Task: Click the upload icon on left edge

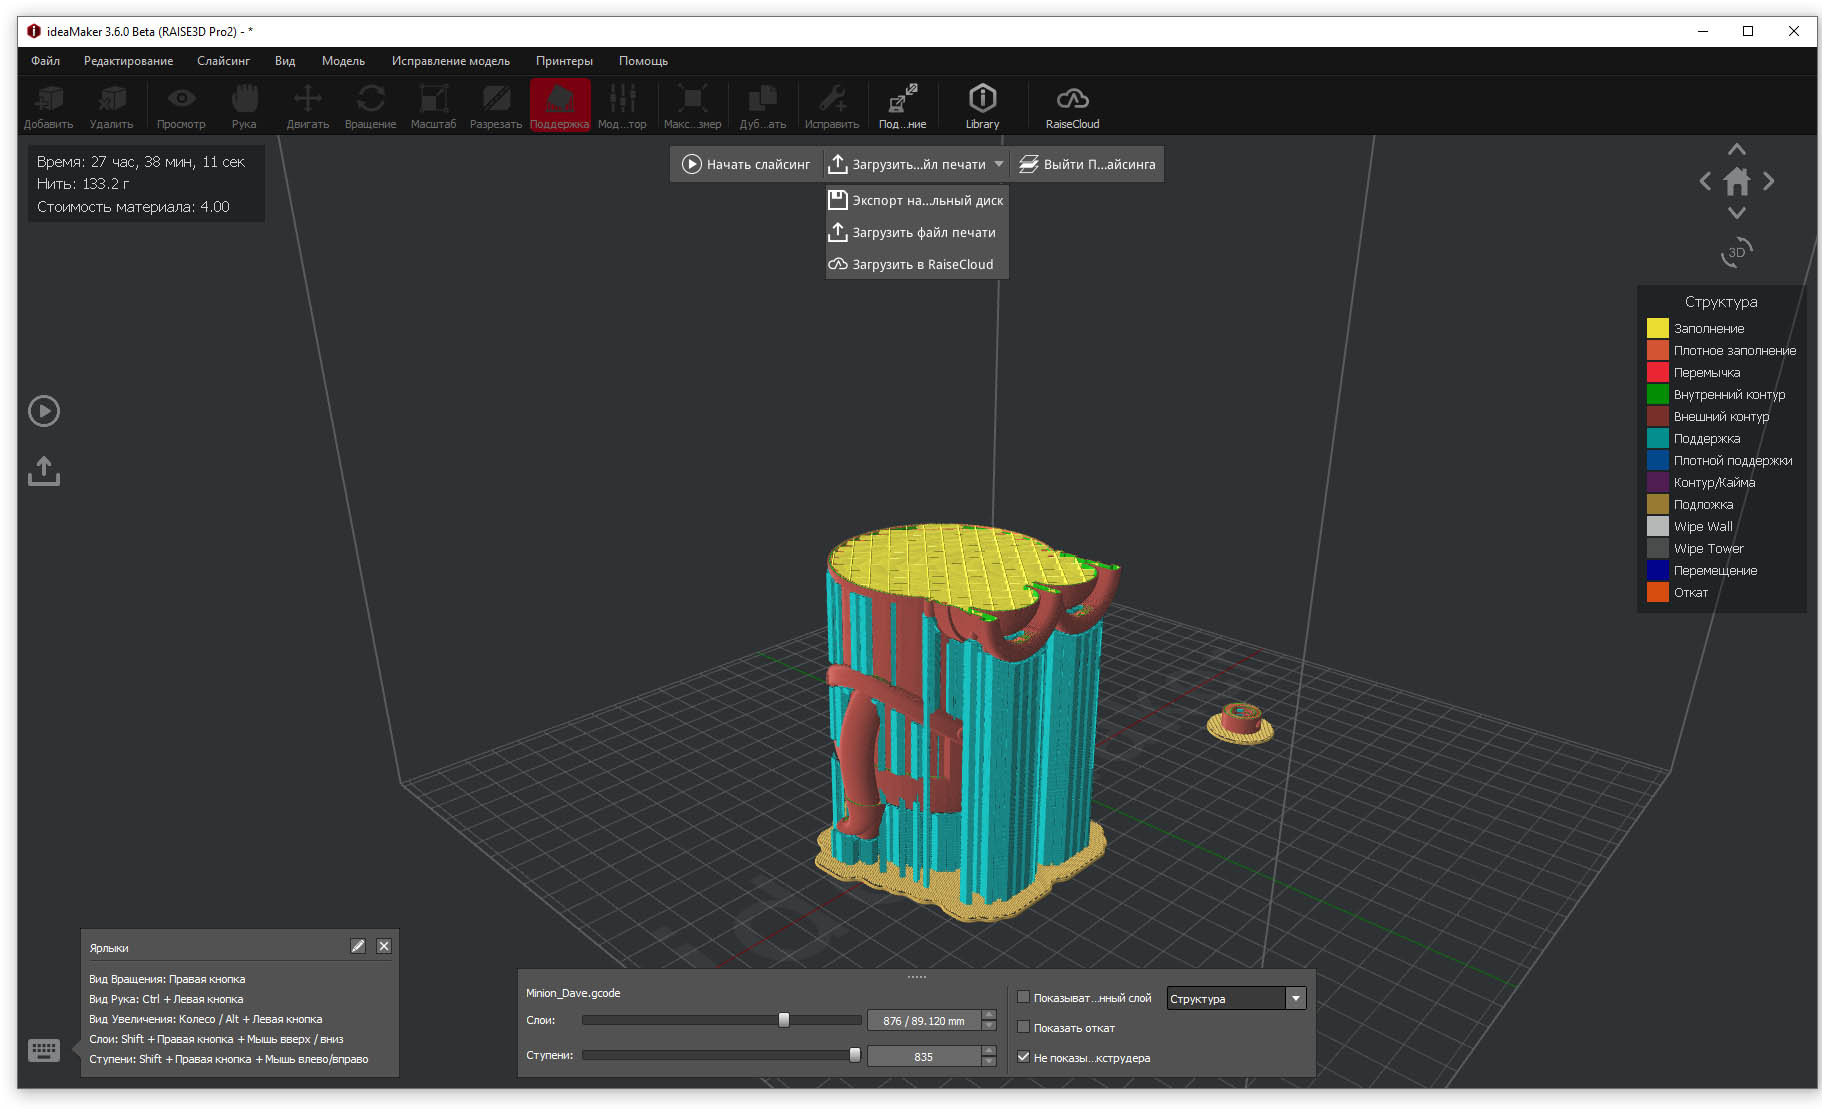Action: (44, 471)
